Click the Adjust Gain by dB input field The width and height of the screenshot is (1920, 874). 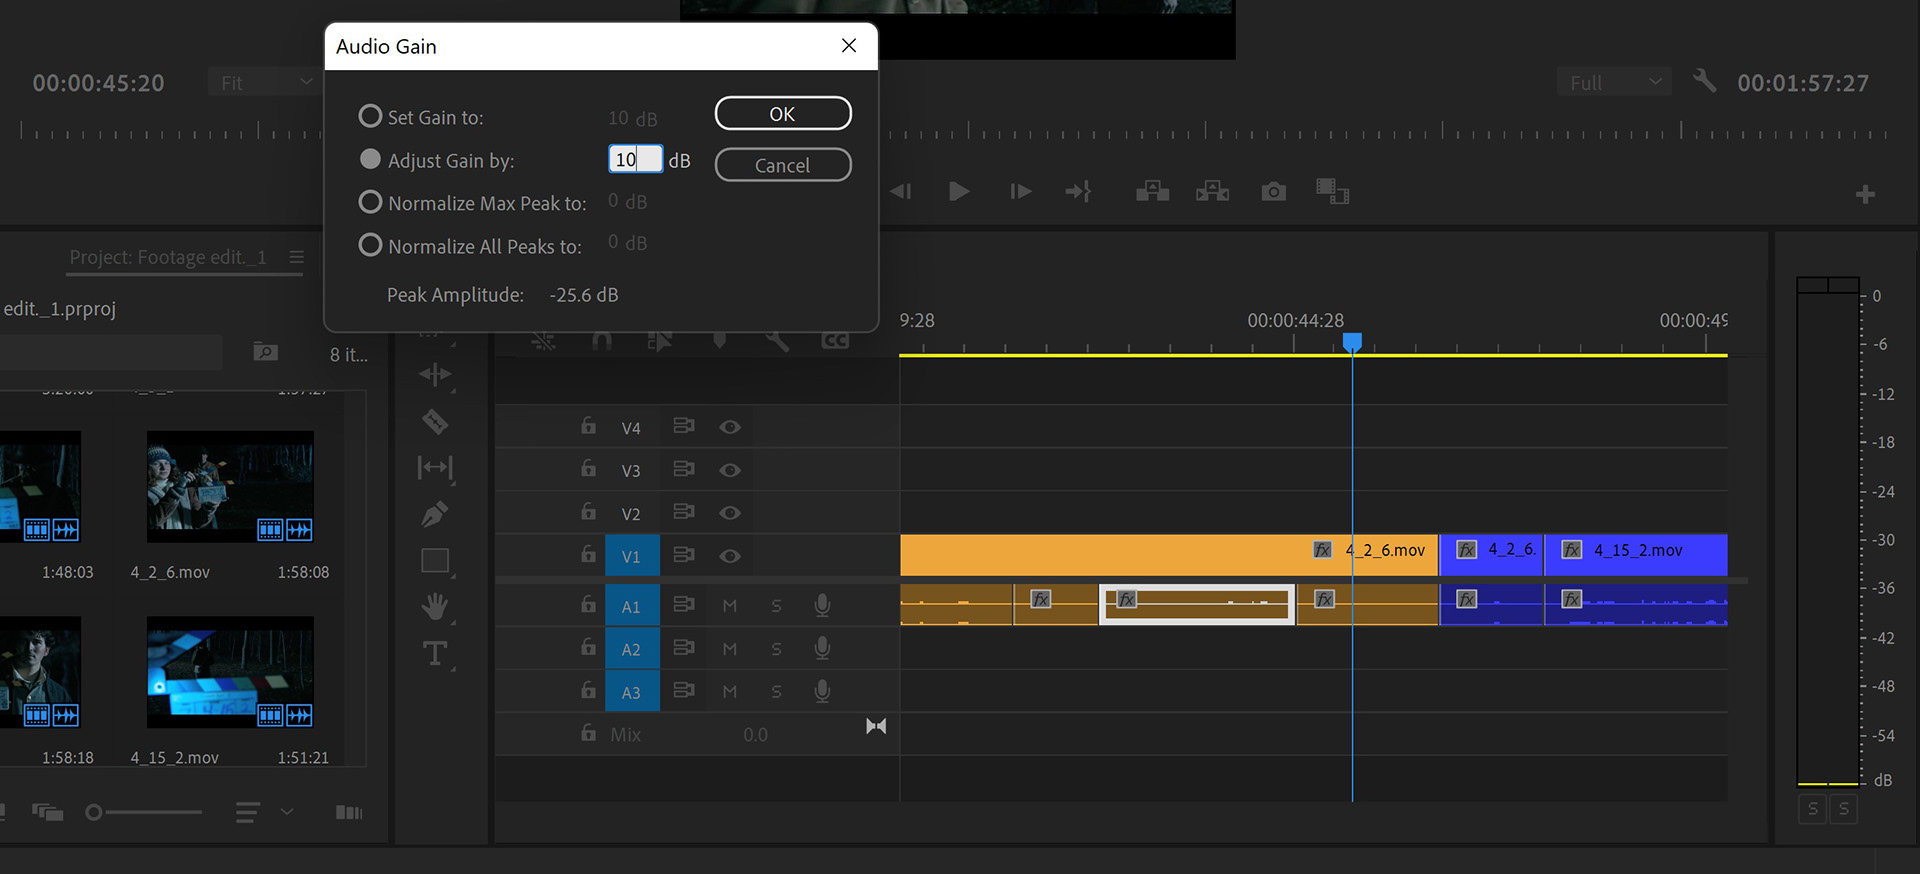click(636, 160)
